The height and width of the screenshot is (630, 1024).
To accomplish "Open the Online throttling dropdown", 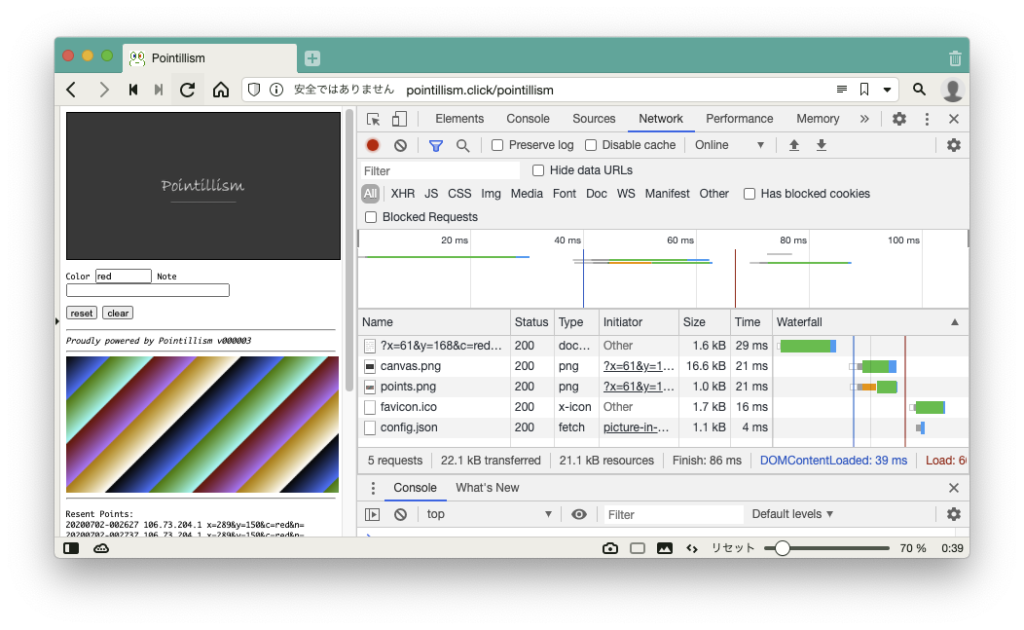I will pos(729,145).
